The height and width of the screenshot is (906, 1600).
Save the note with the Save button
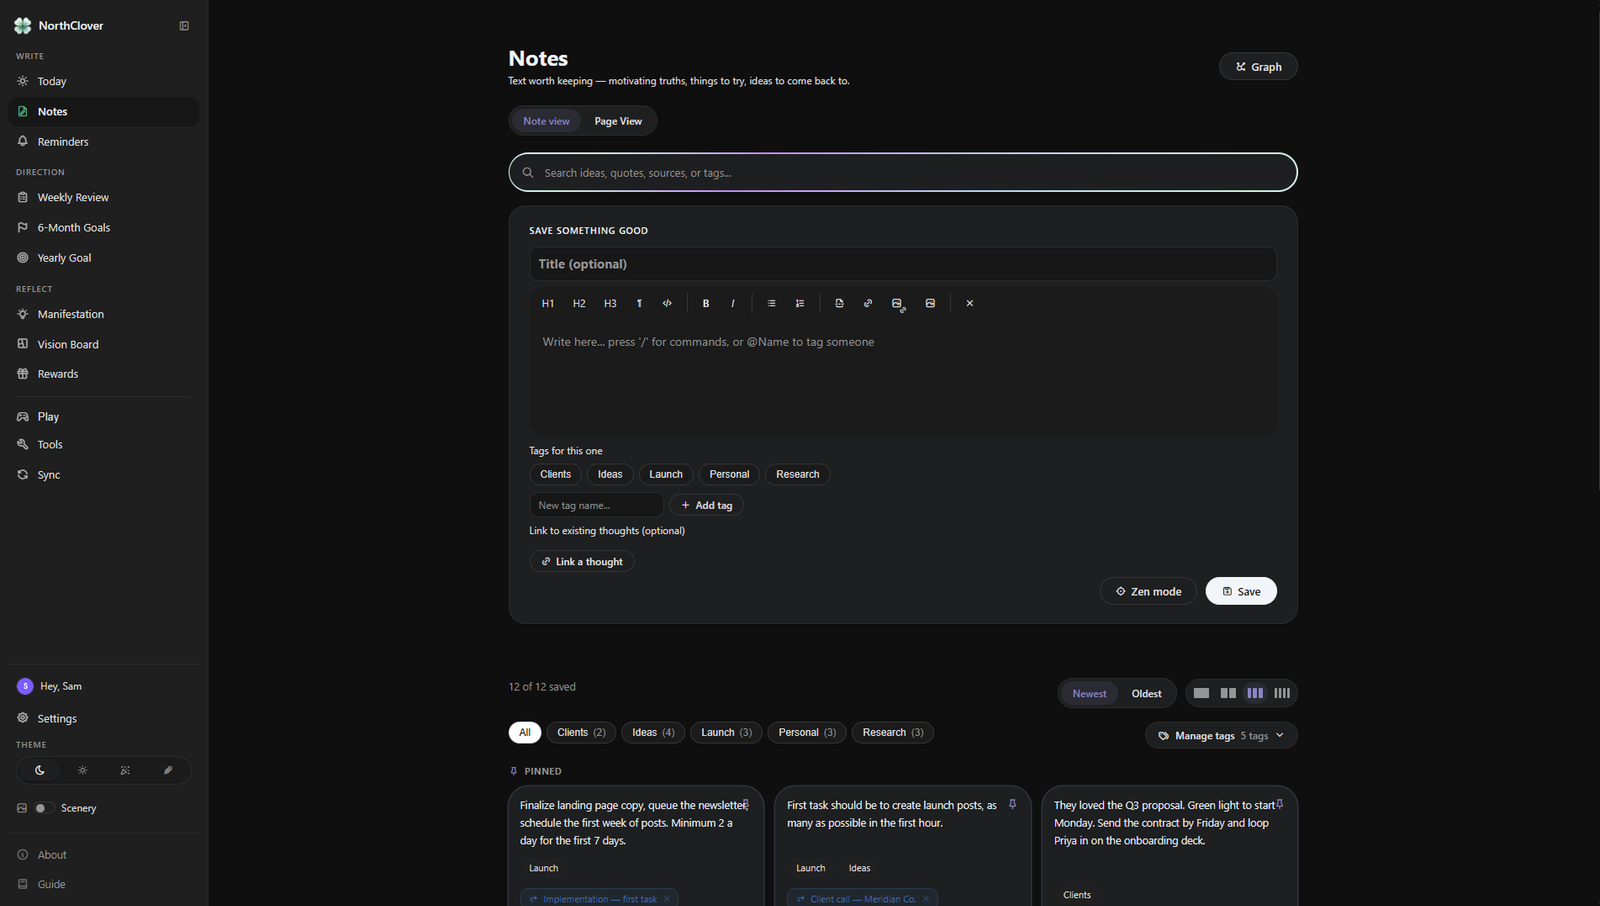(1241, 591)
